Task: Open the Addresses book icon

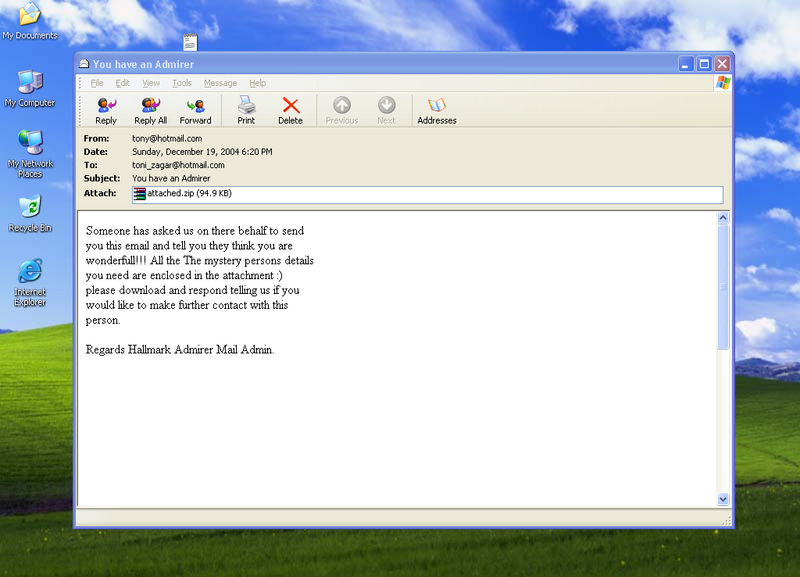Action: pos(436,109)
